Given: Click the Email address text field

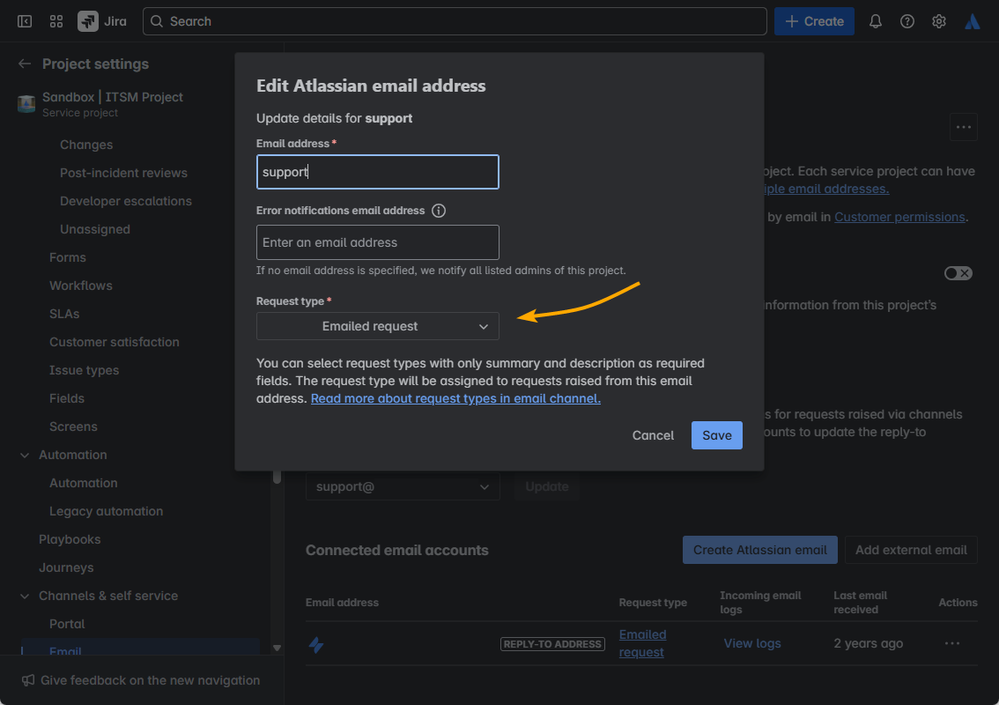Looking at the screenshot, I should pyautogui.click(x=377, y=172).
